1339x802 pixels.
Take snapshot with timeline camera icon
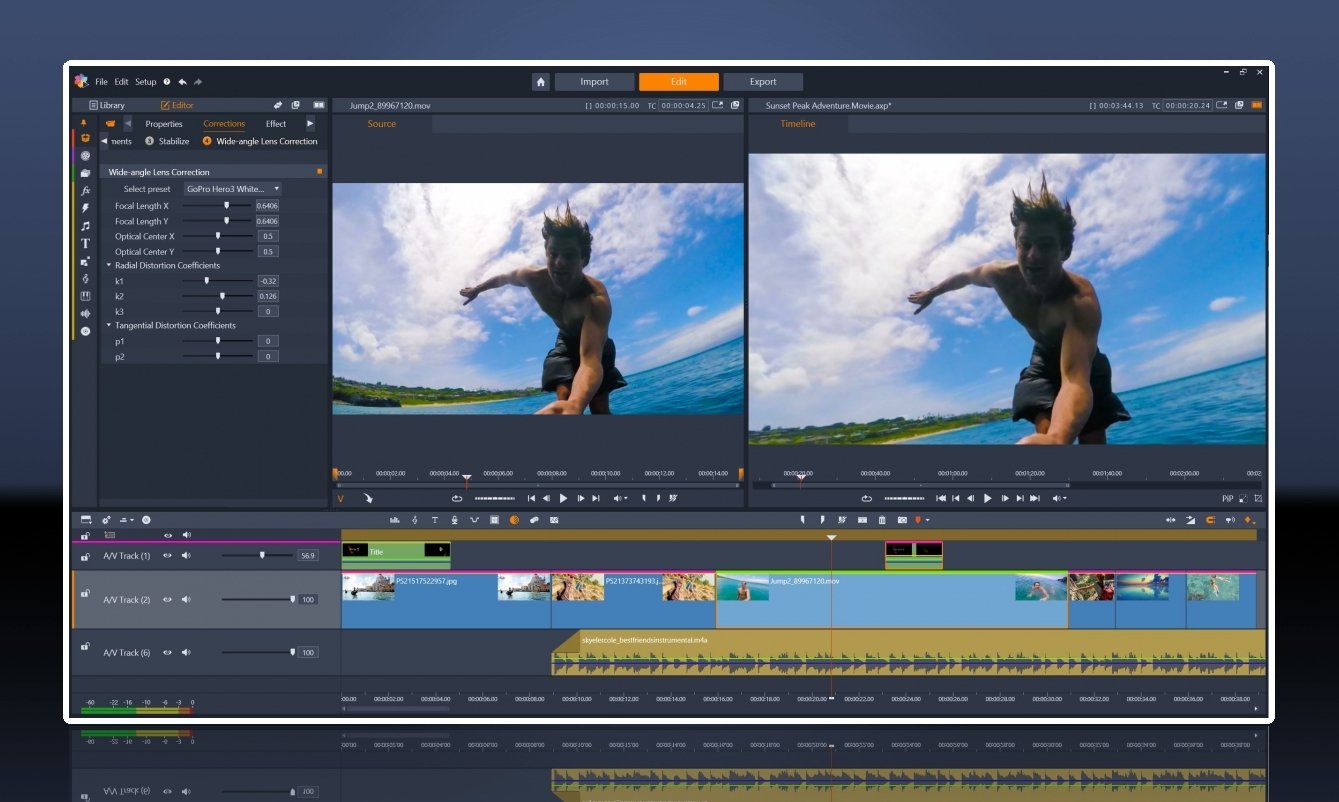coord(902,520)
